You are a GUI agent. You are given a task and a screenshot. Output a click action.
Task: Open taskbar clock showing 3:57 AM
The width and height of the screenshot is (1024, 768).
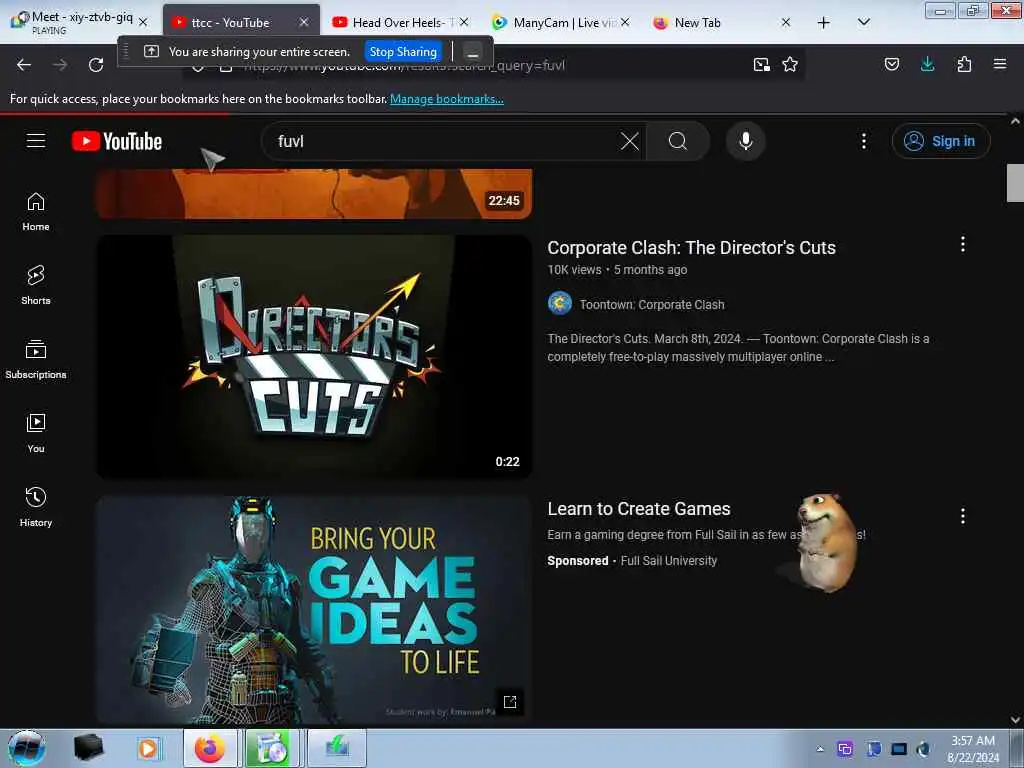pos(972,749)
